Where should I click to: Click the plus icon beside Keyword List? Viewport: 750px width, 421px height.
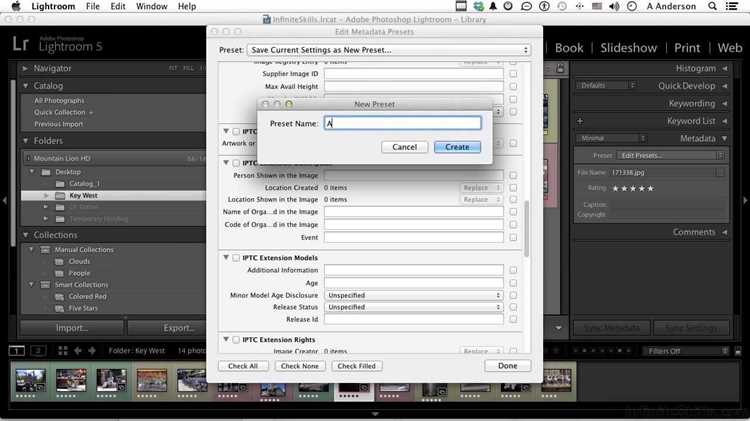(x=580, y=121)
